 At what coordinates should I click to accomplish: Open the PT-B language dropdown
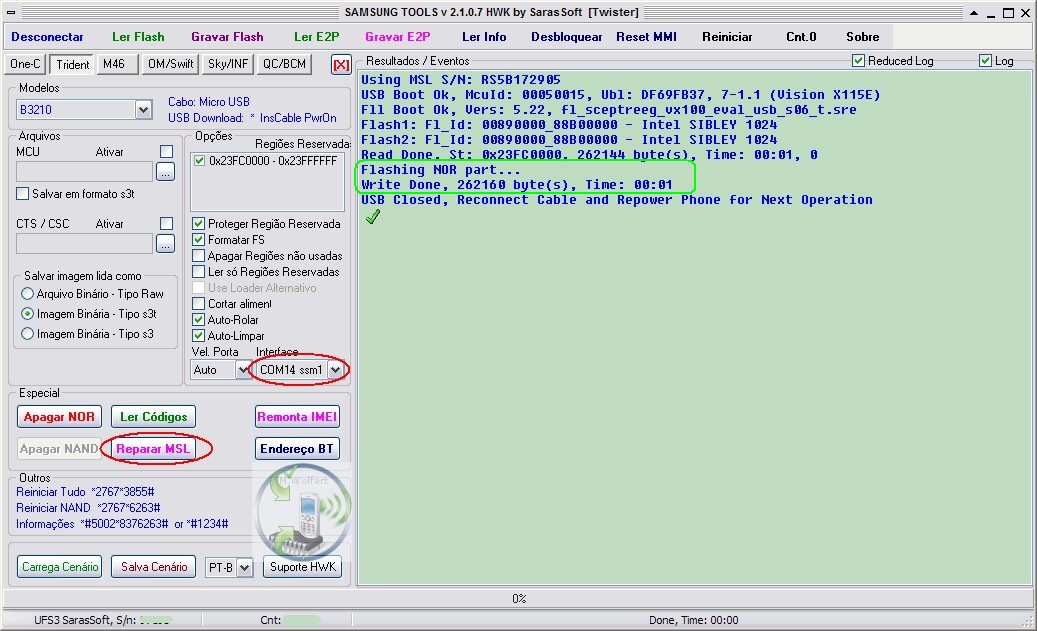[245, 568]
